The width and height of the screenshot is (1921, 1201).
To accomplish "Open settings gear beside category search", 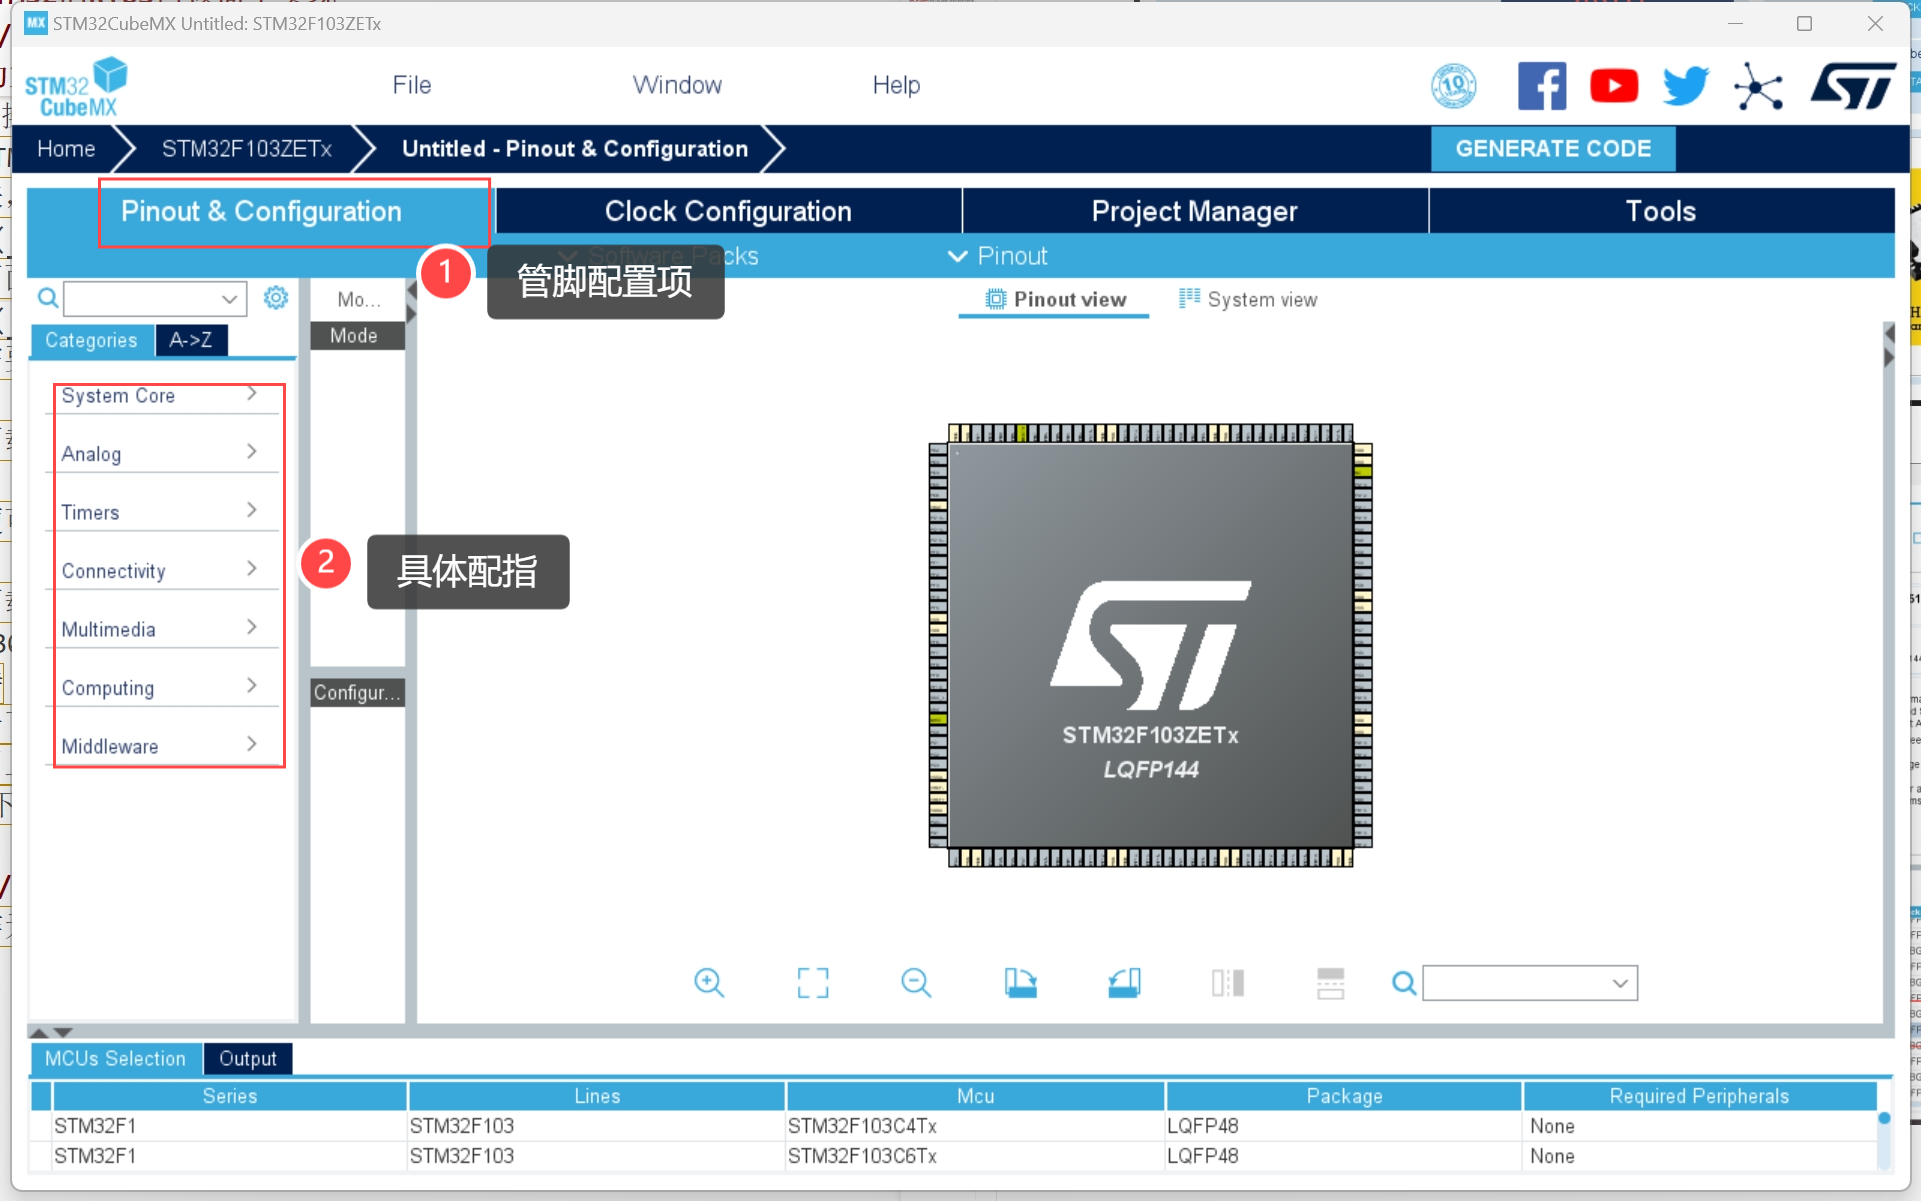I will click(x=276, y=298).
